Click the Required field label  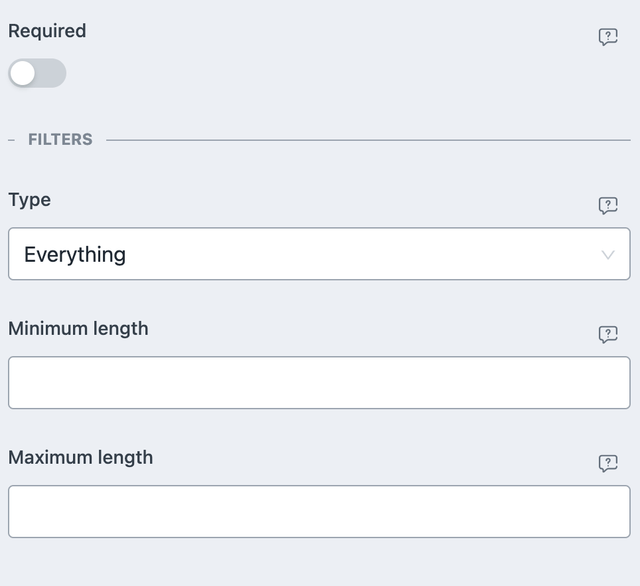click(47, 31)
